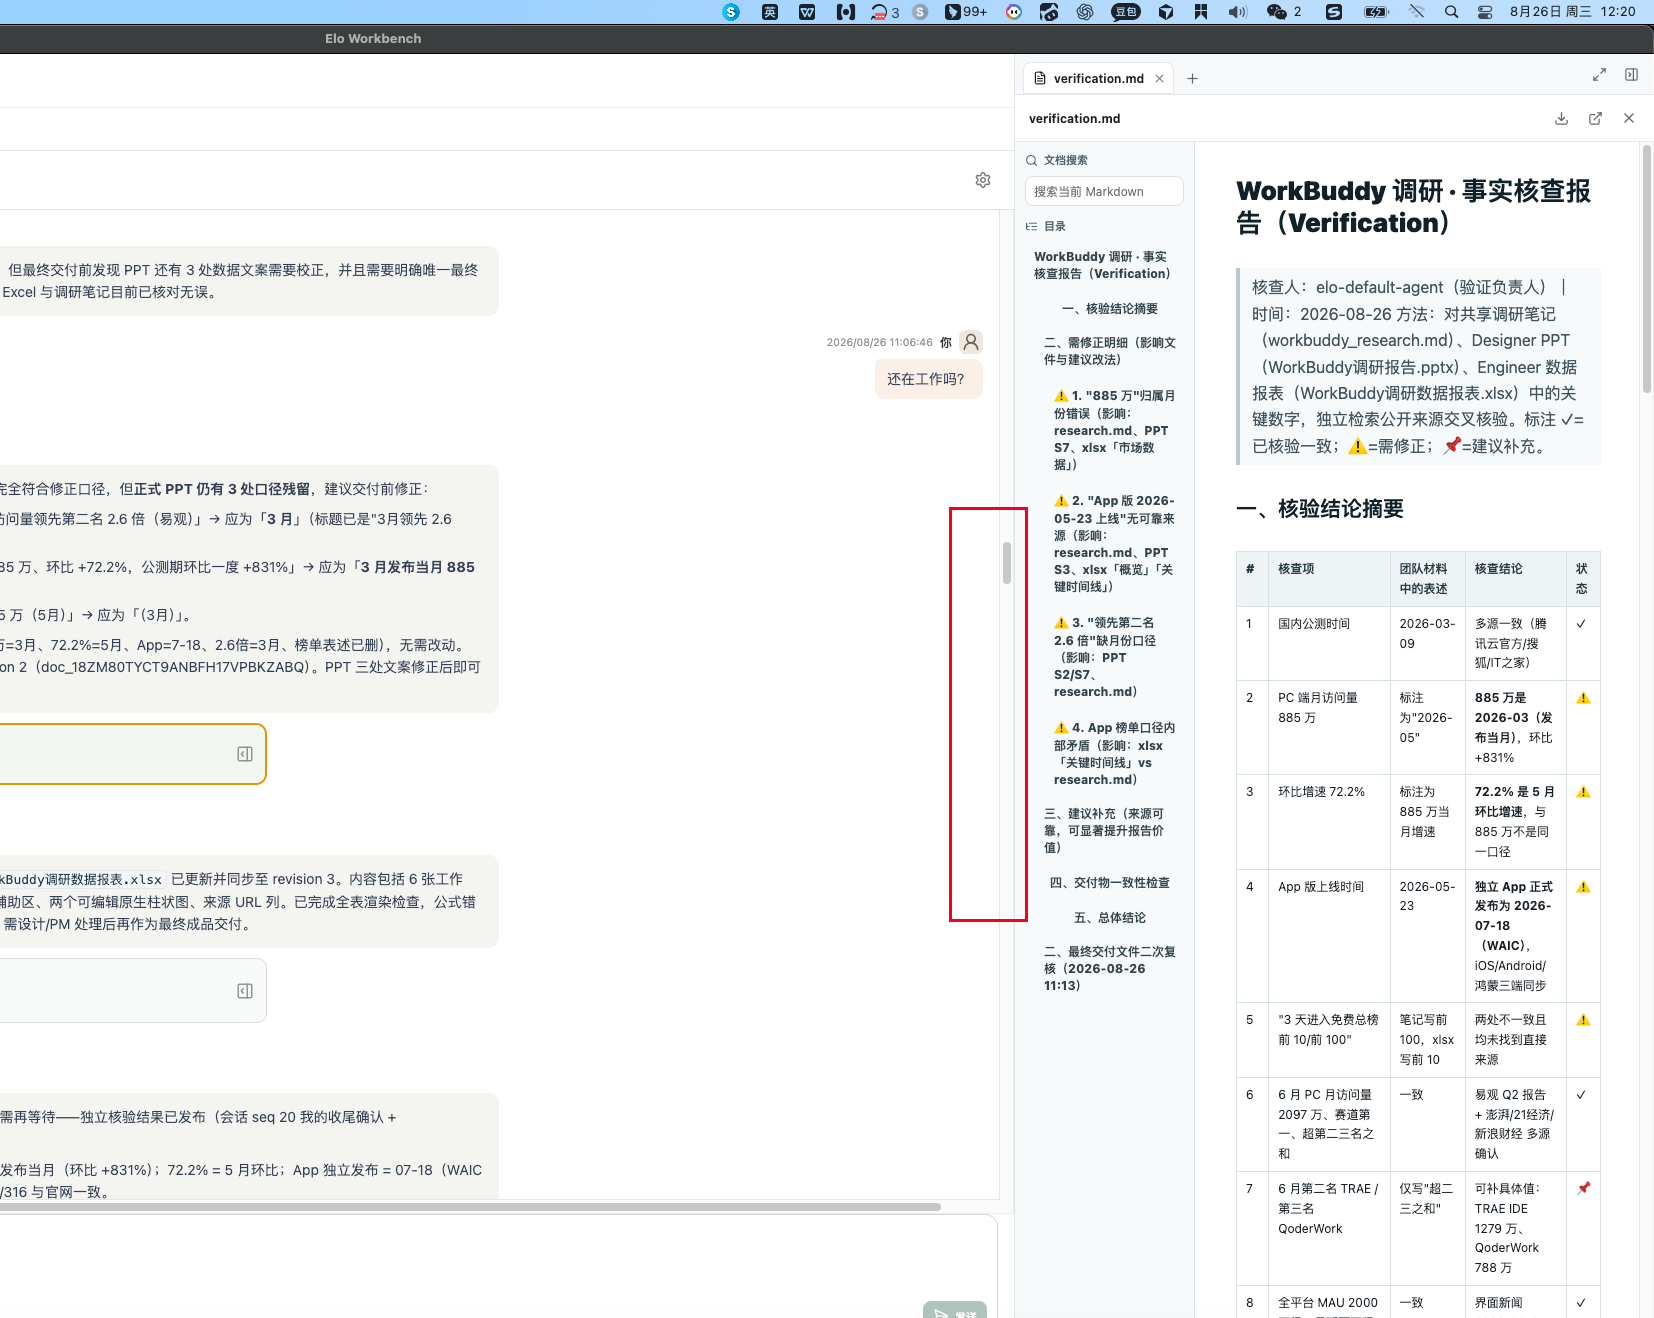Open chat settings gear icon
Screen dimensions: 1654x1318
pos(983,180)
